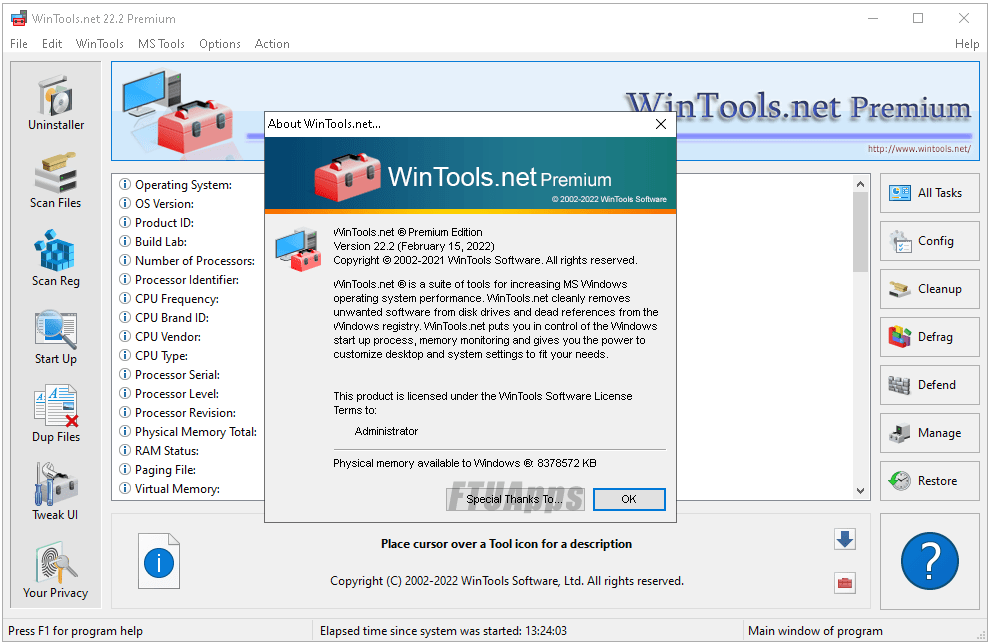Click the info list scrollbar thumb
Viewport: 992px width, 644px height.
860,232
